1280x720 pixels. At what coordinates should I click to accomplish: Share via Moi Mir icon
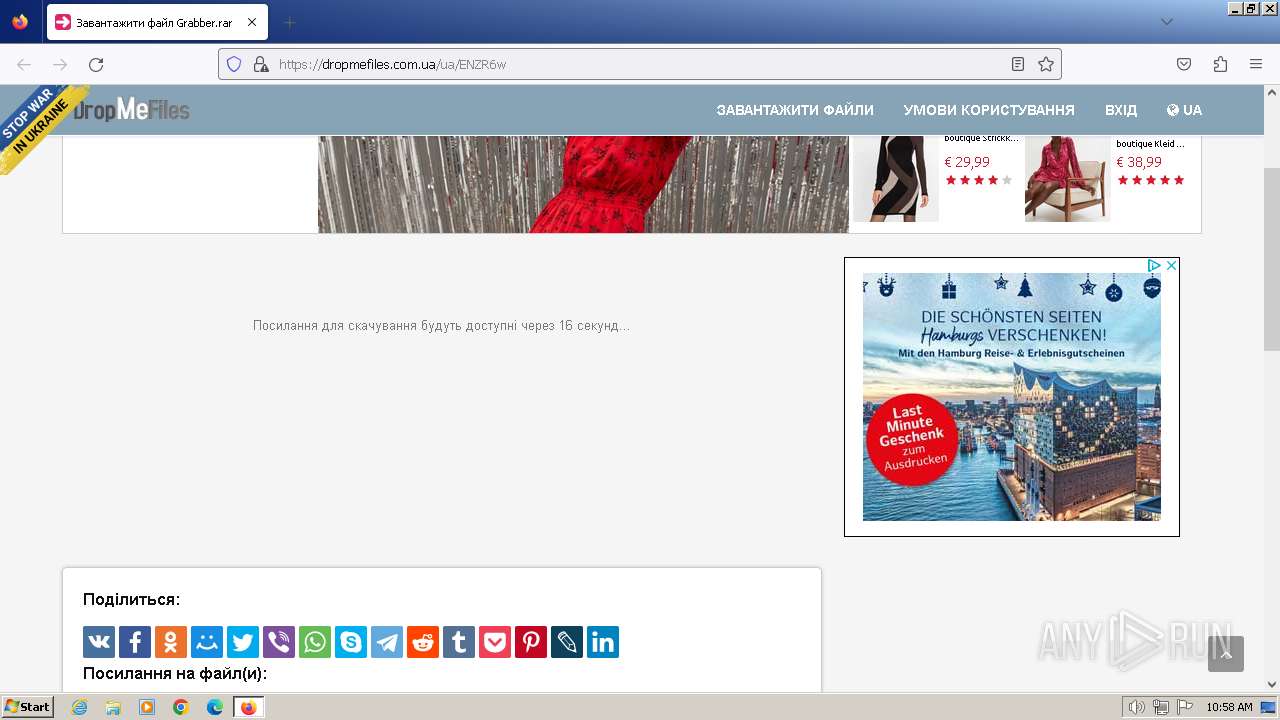[x=207, y=642]
